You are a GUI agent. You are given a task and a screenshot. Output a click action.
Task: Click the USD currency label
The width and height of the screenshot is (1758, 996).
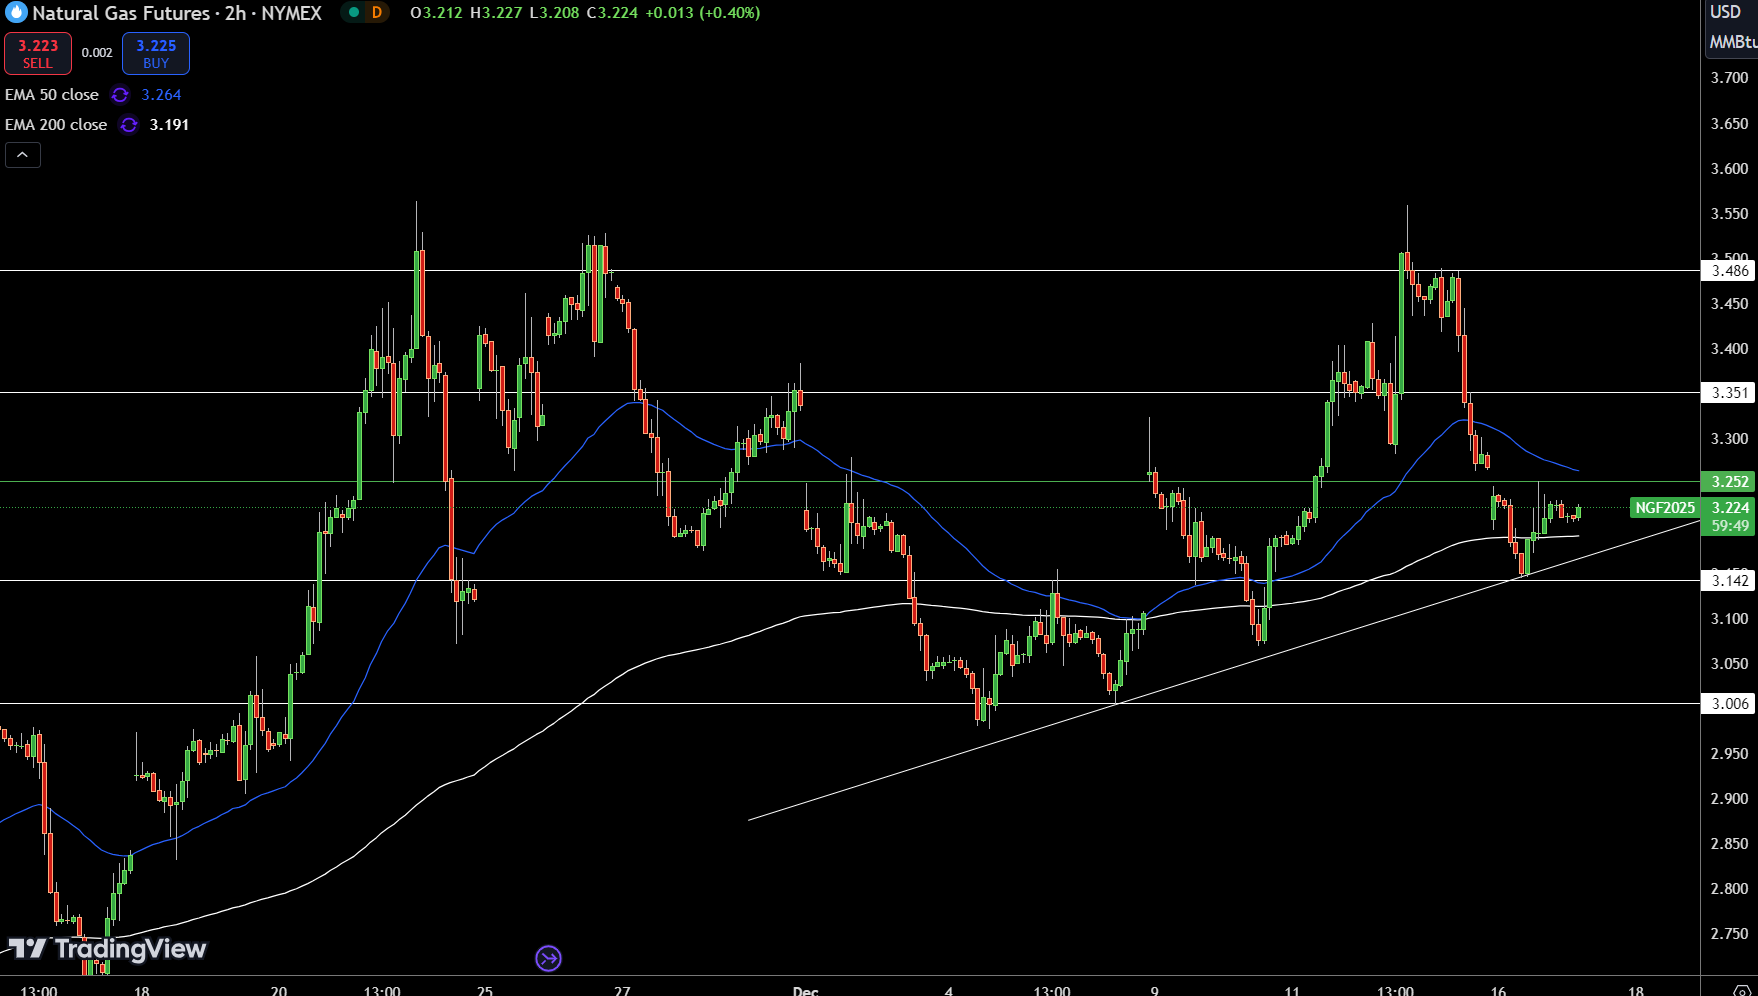pyautogui.click(x=1725, y=12)
